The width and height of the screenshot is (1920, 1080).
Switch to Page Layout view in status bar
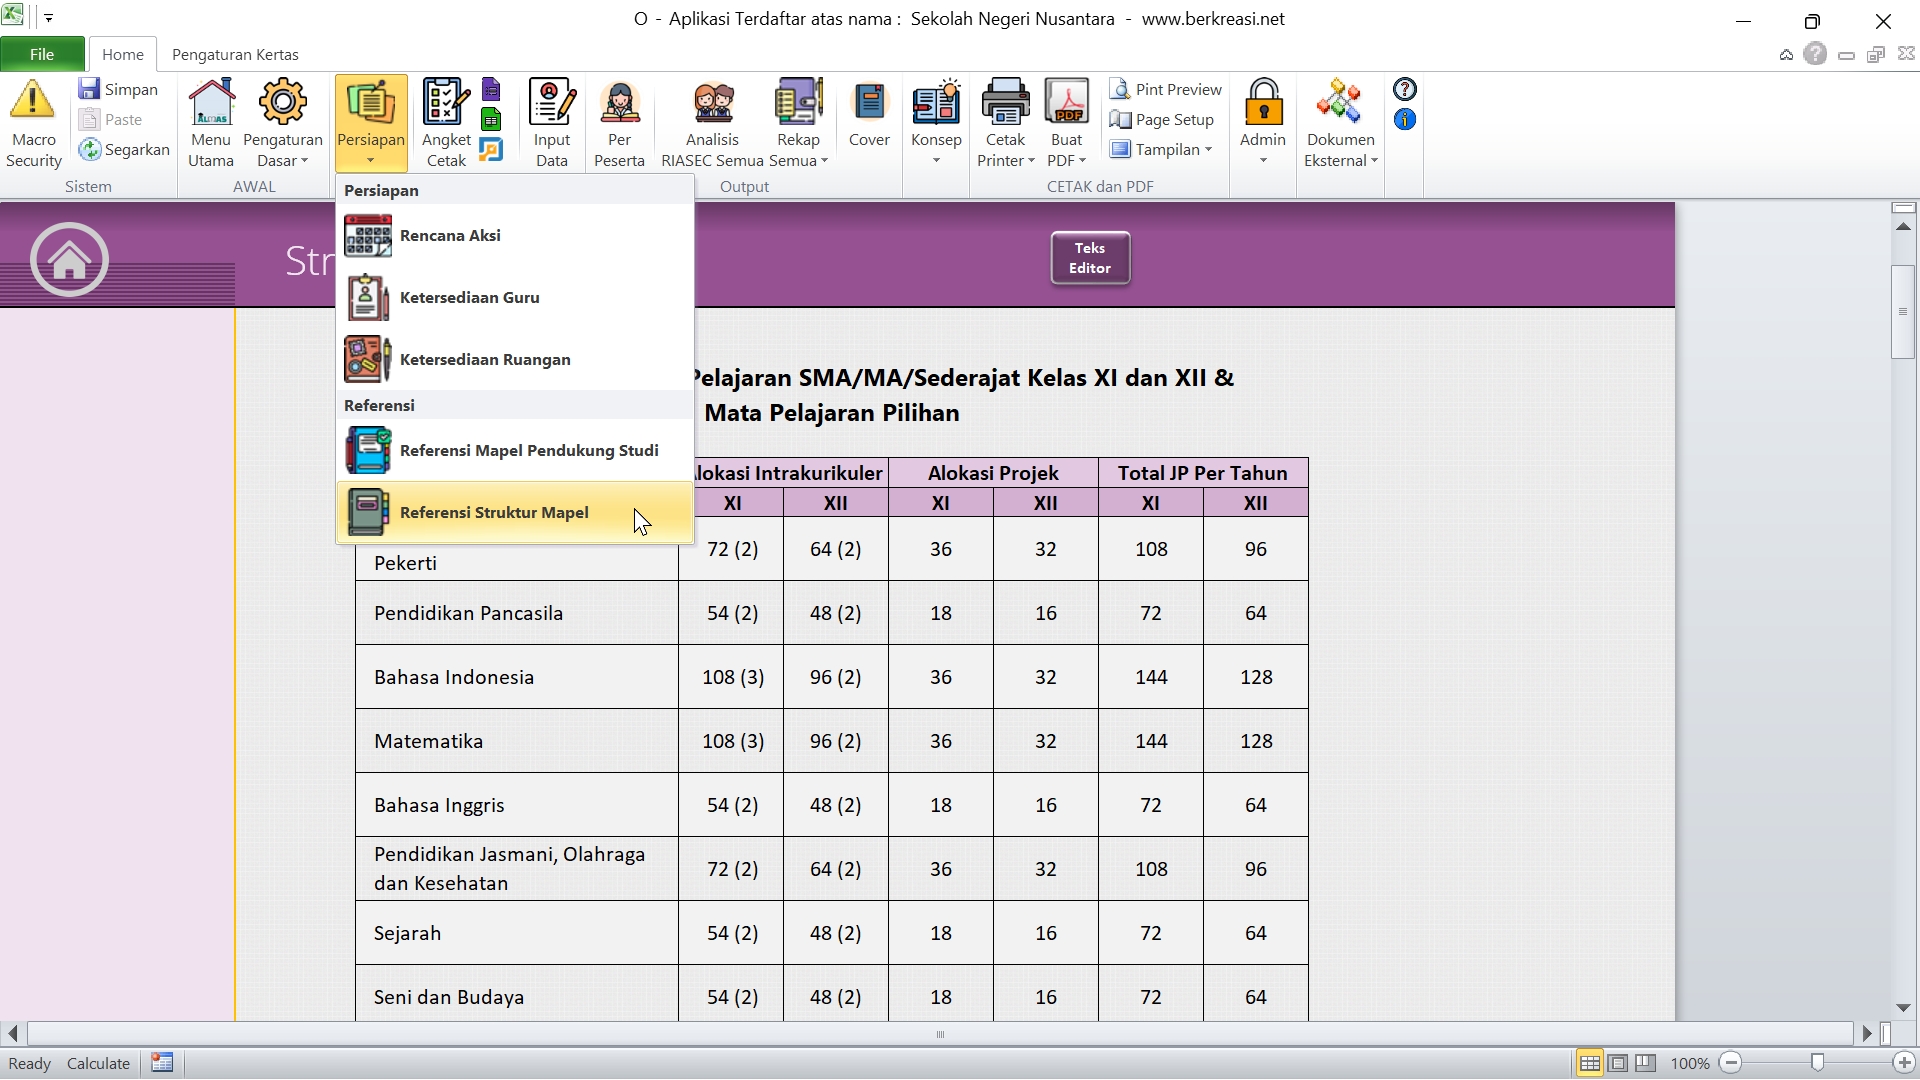coord(1618,1063)
